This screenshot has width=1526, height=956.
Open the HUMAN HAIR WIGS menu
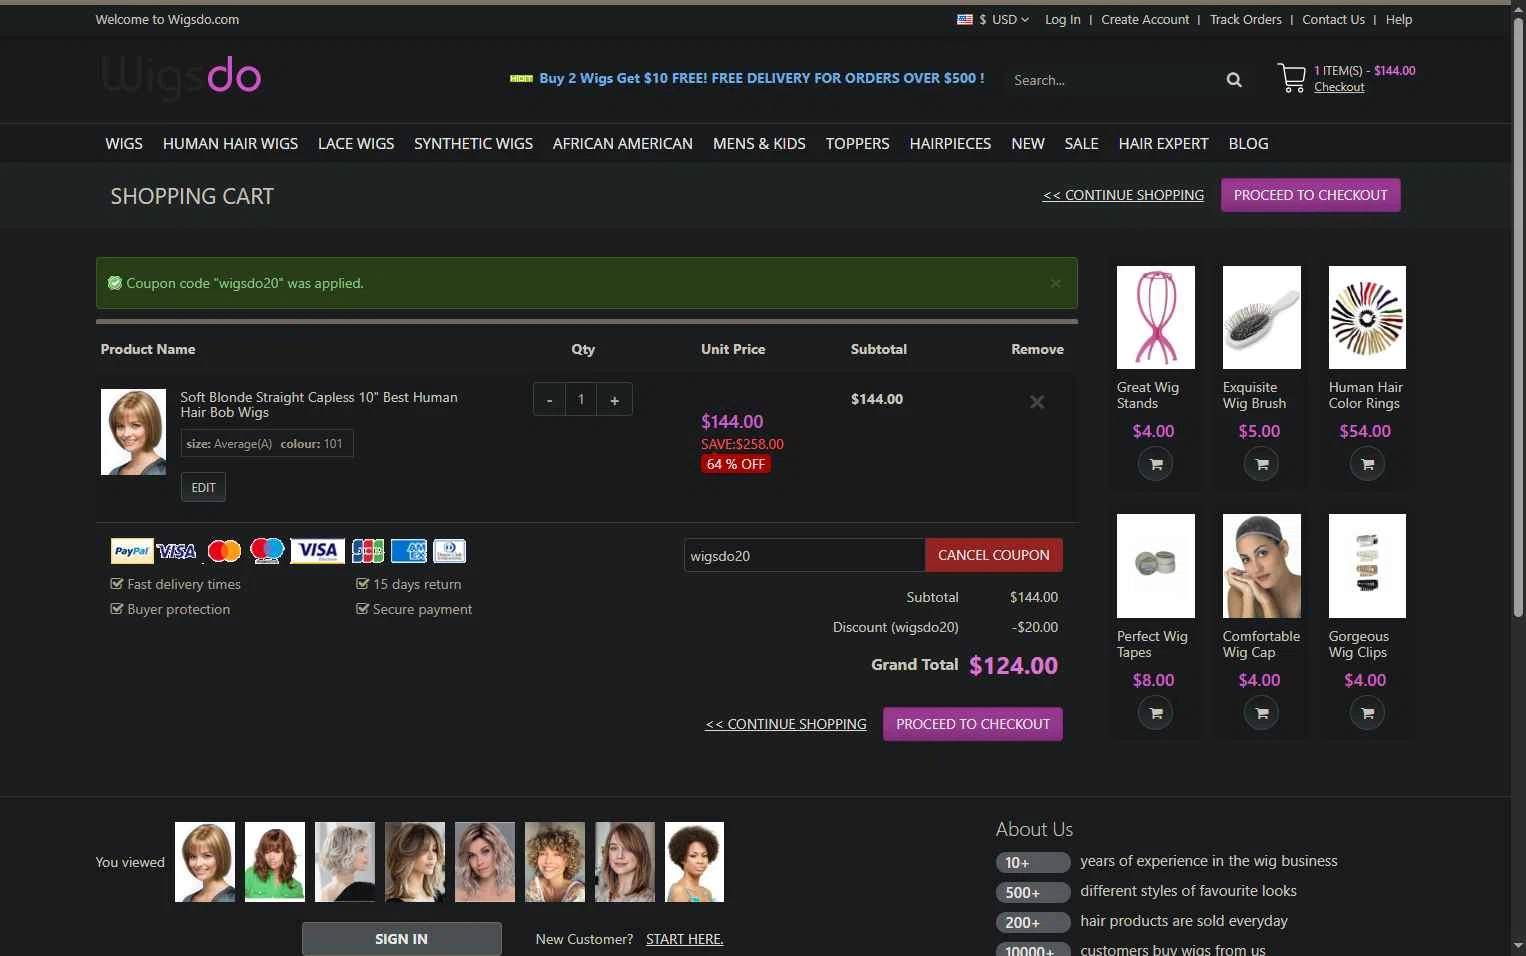pyautogui.click(x=230, y=144)
